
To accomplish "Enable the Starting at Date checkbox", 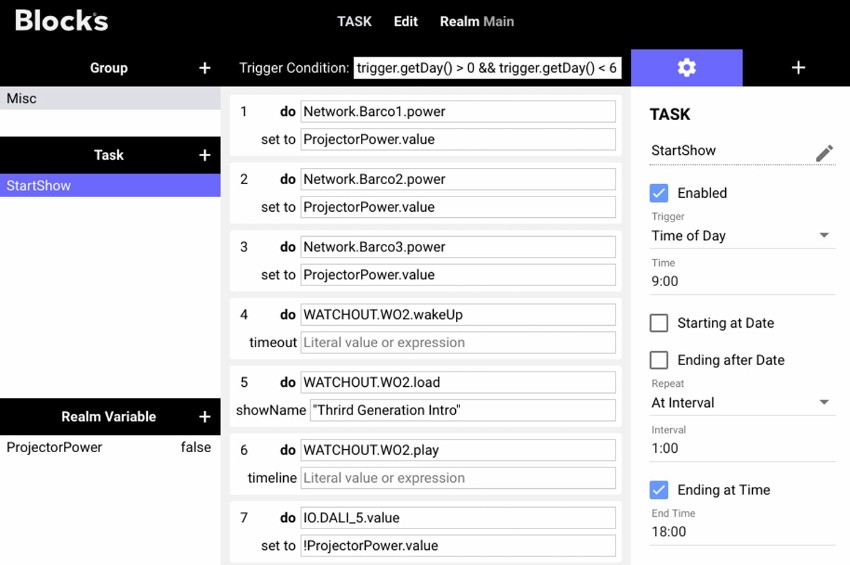I will click(x=659, y=323).
